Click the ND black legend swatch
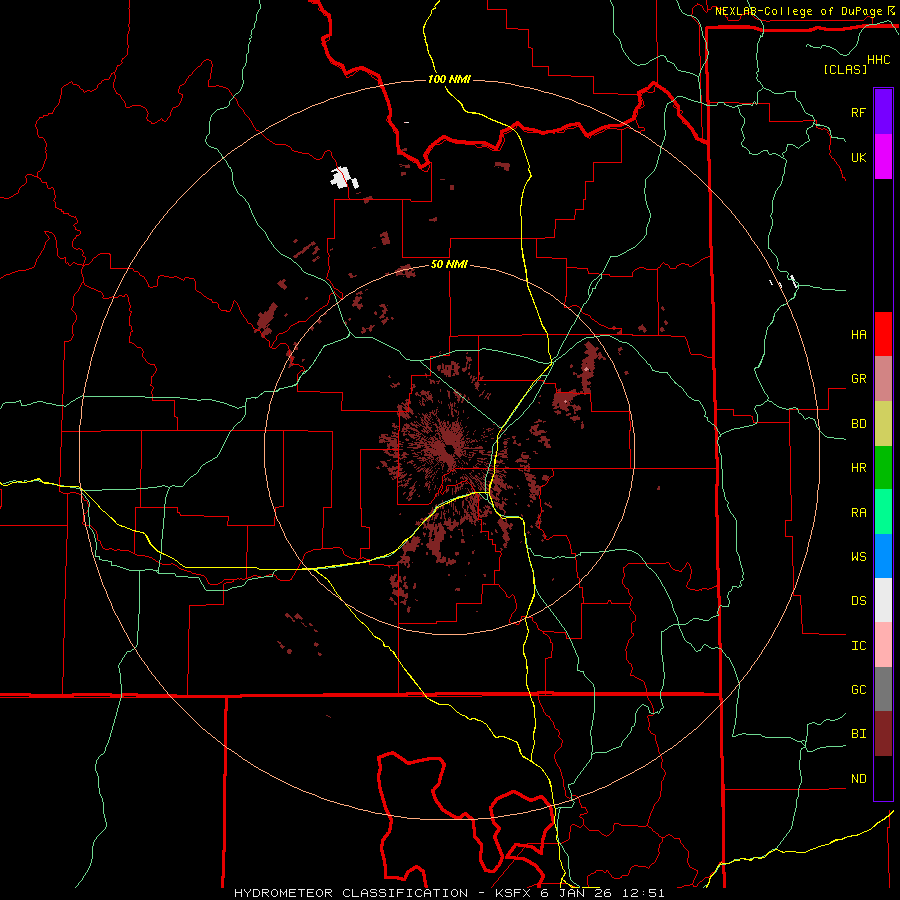The image size is (900, 900). click(883, 778)
